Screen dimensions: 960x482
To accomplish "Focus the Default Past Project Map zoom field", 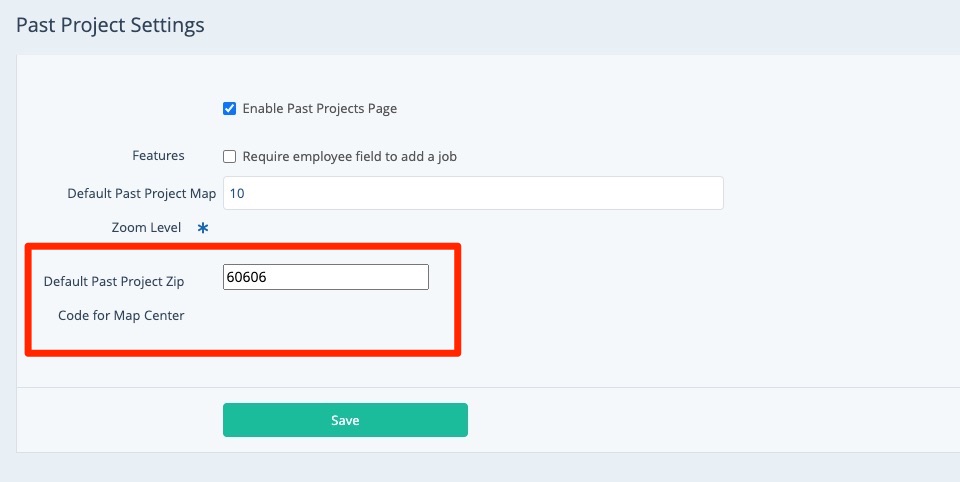I will pyautogui.click(x=473, y=193).
